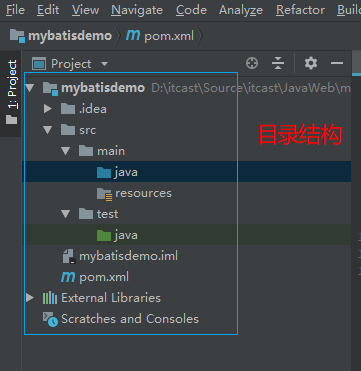Image resolution: width=361 pixels, height=371 pixels.
Task: Select the green java test folder
Action: 187,235
